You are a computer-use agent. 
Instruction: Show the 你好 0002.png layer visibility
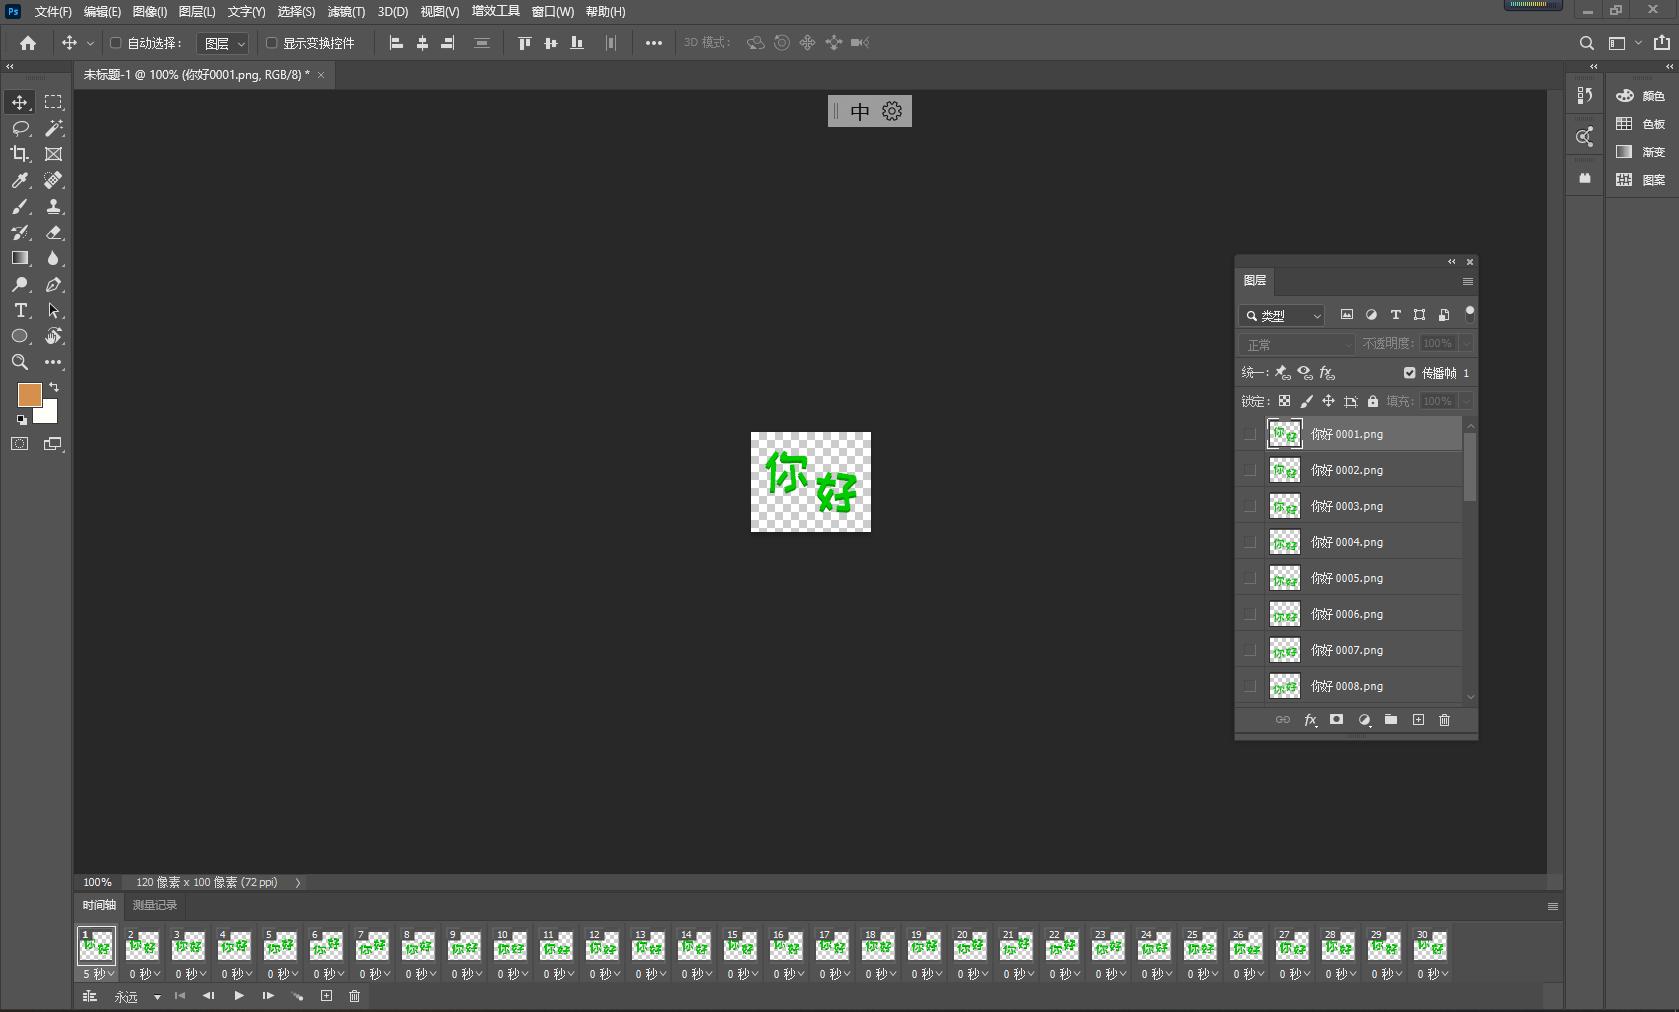click(1249, 470)
